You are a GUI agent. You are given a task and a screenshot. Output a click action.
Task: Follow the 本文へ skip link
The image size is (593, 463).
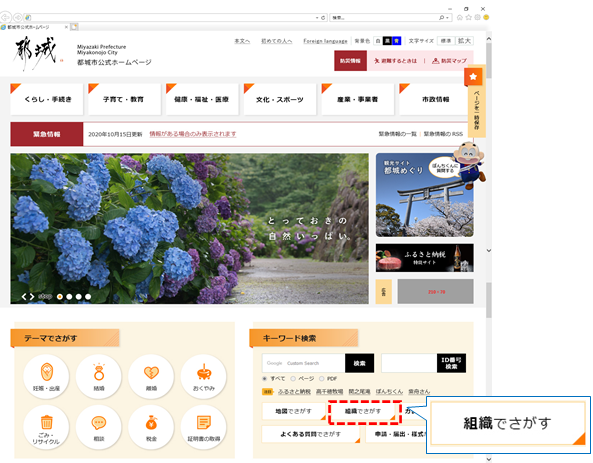tap(242, 41)
